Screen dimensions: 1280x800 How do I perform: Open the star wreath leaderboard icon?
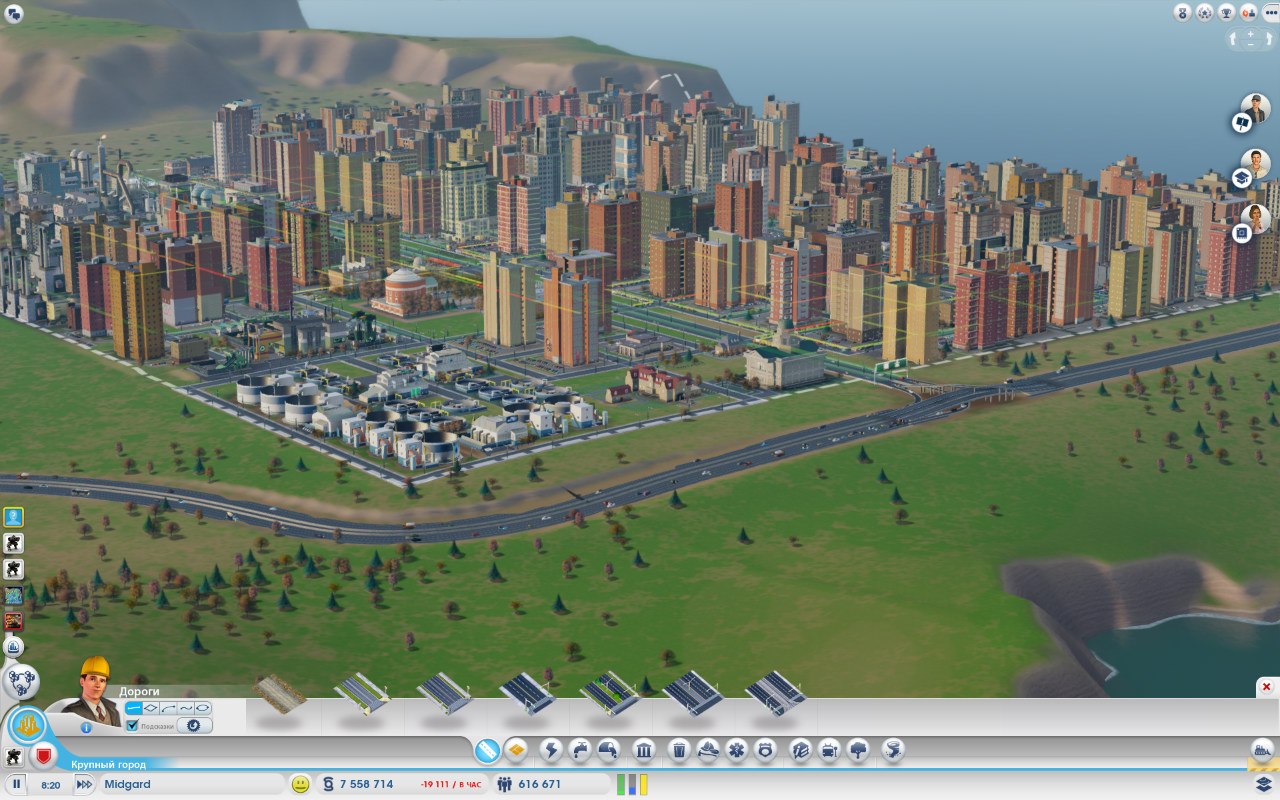pos(1205,13)
